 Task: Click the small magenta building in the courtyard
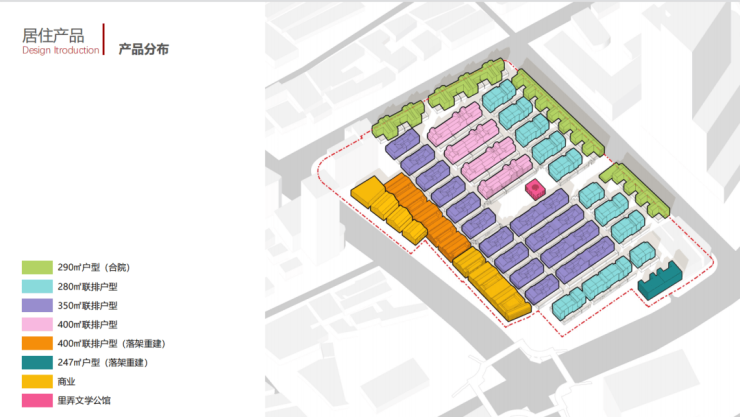(536, 189)
